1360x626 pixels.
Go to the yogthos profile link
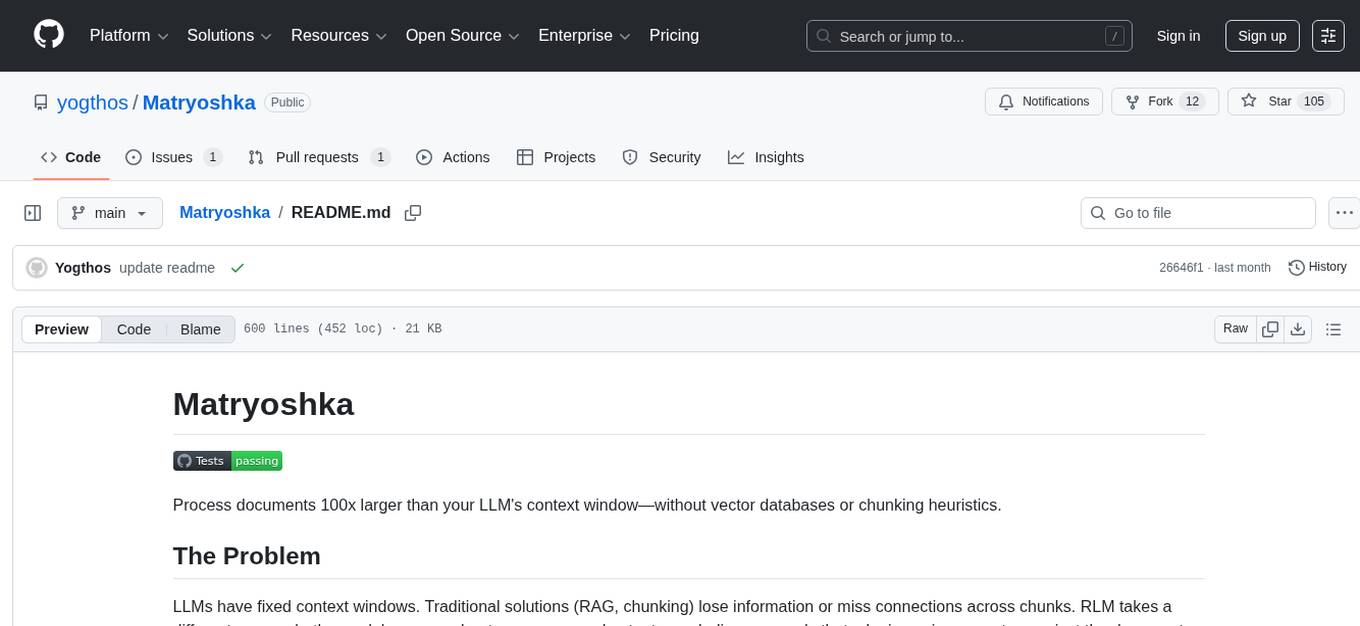pyautogui.click(x=92, y=102)
